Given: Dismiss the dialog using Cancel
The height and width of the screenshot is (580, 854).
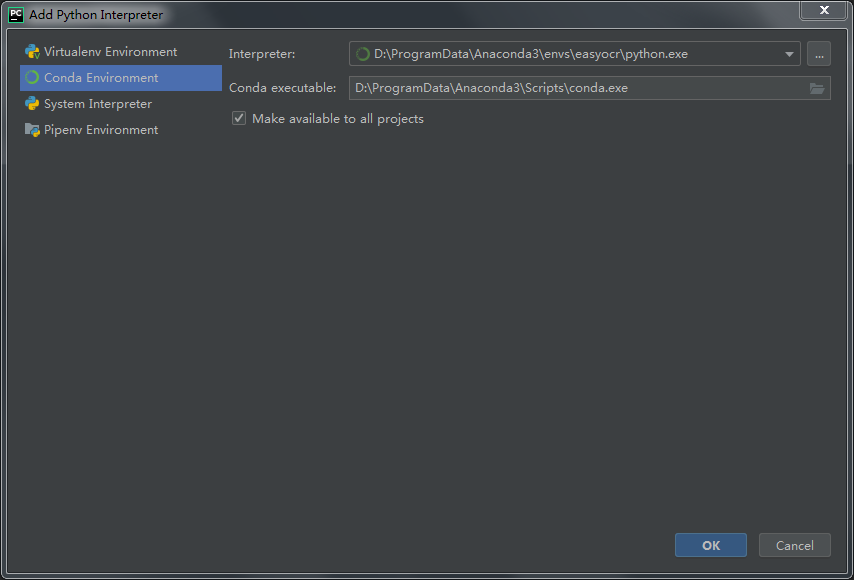Looking at the screenshot, I should pyautogui.click(x=794, y=545).
